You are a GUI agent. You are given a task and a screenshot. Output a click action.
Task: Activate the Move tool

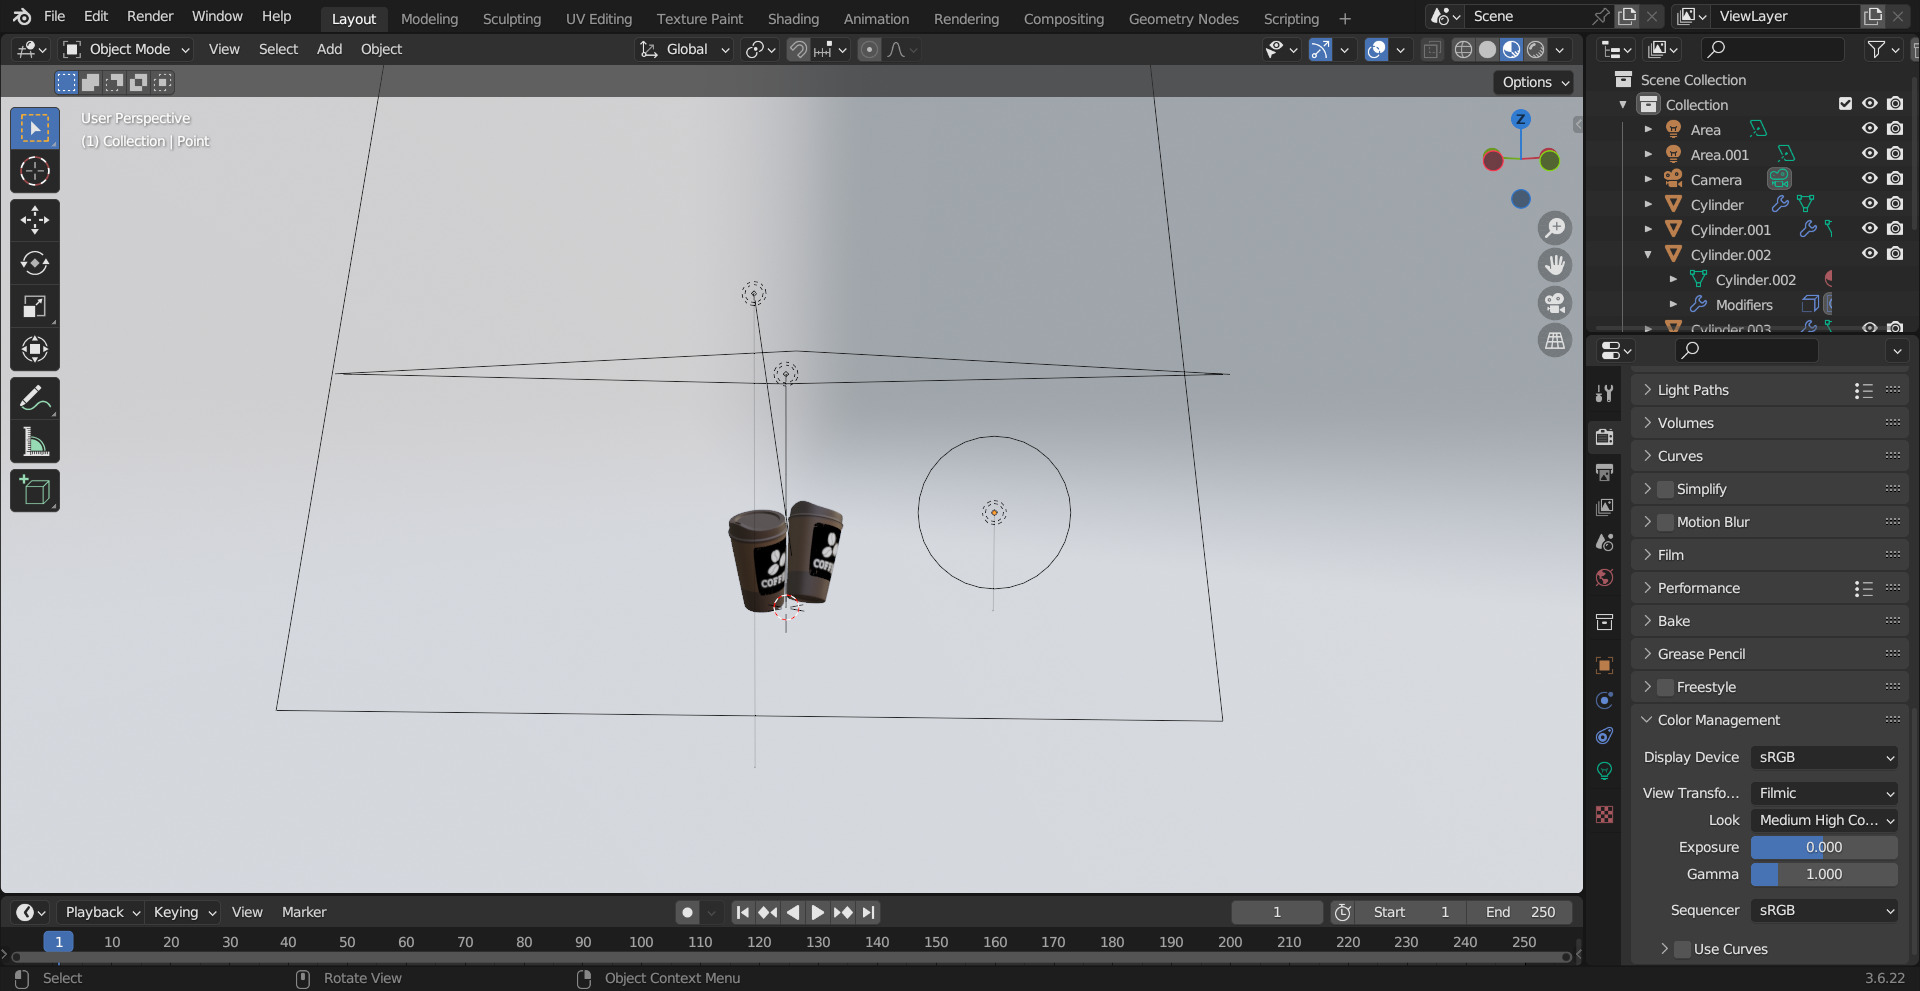[x=35, y=220]
